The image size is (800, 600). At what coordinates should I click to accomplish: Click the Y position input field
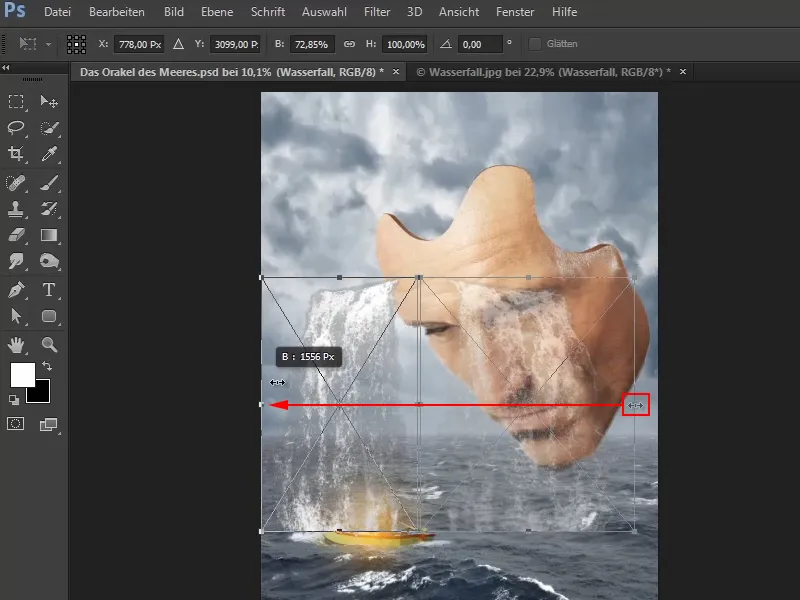235,44
